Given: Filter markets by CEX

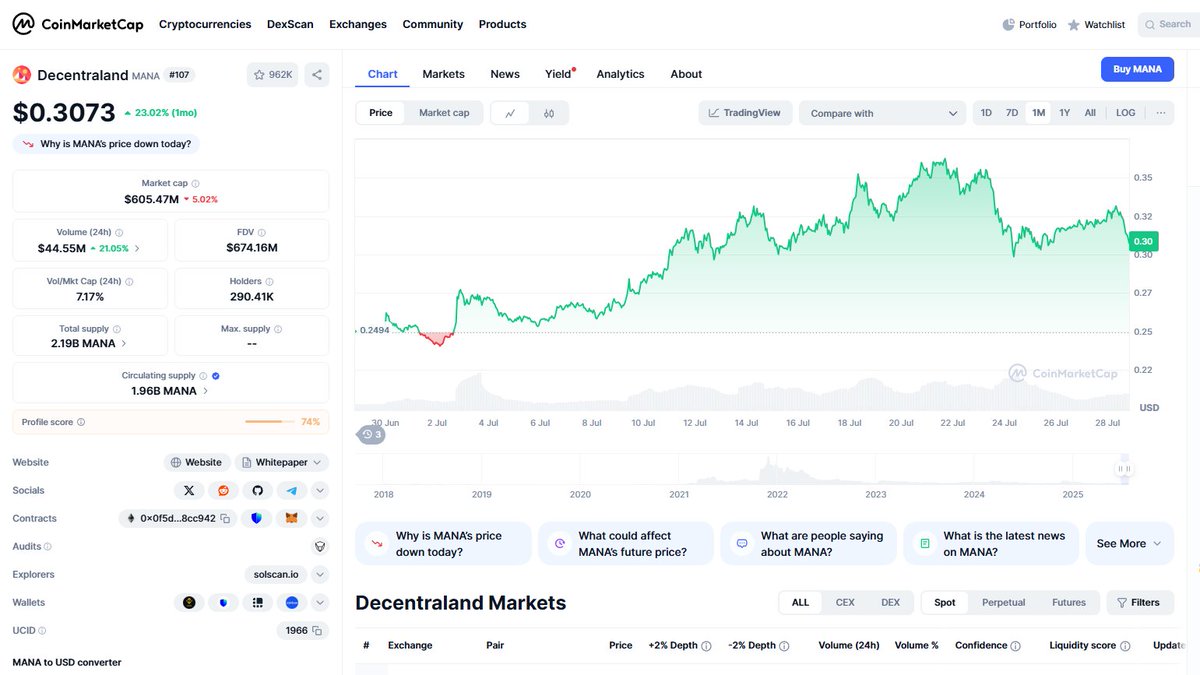Looking at the screenshot, I should tap(845, 603).
